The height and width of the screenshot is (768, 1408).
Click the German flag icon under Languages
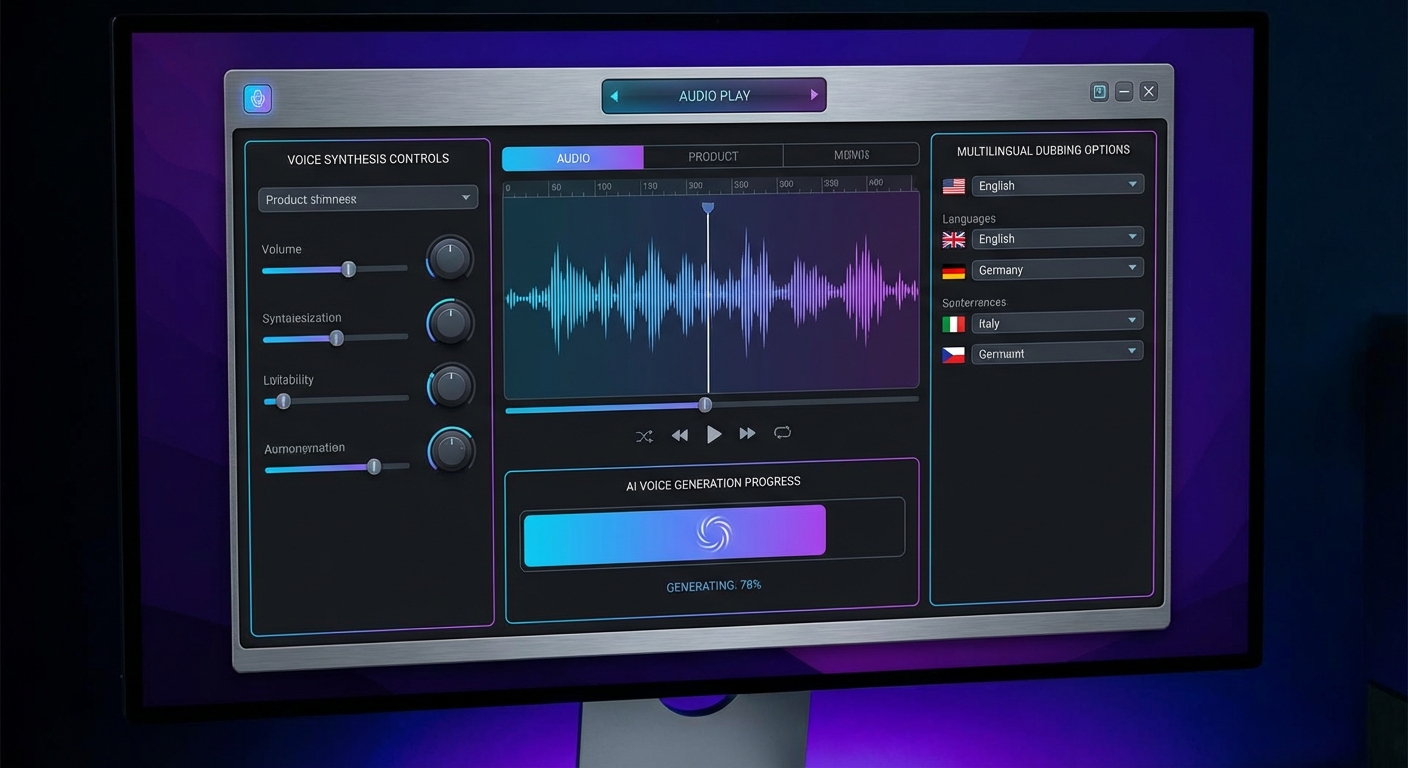coord(953,269)
